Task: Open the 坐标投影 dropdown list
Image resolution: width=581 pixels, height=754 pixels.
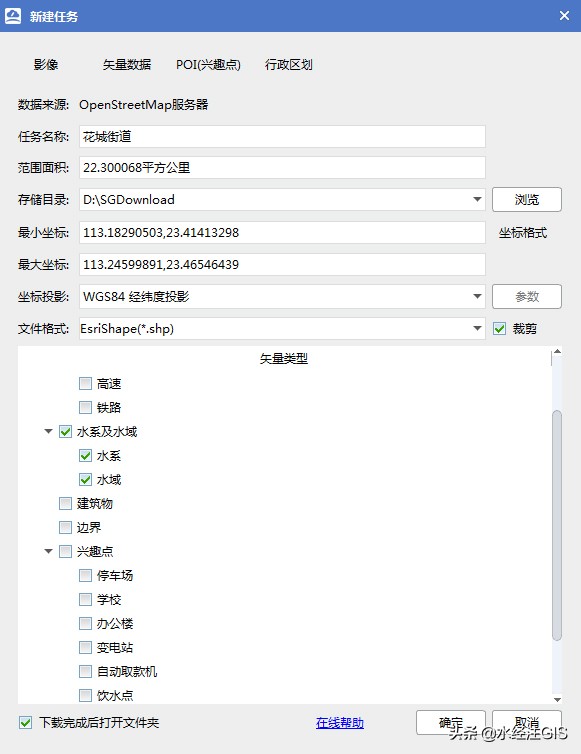Action: (x=477, y=296)
